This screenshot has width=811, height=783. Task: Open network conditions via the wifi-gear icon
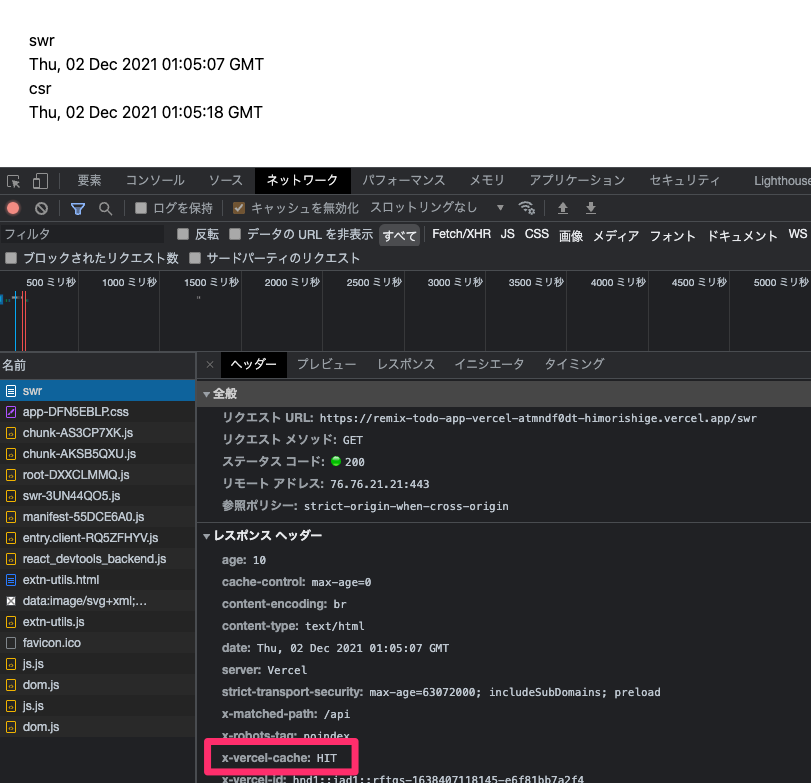click(x=527, y=208)
